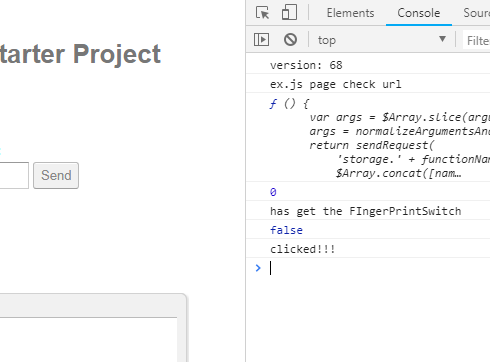Clear the console with the ban icon
The height and width of the screenshot is (362, 490).
click(290, 40)
